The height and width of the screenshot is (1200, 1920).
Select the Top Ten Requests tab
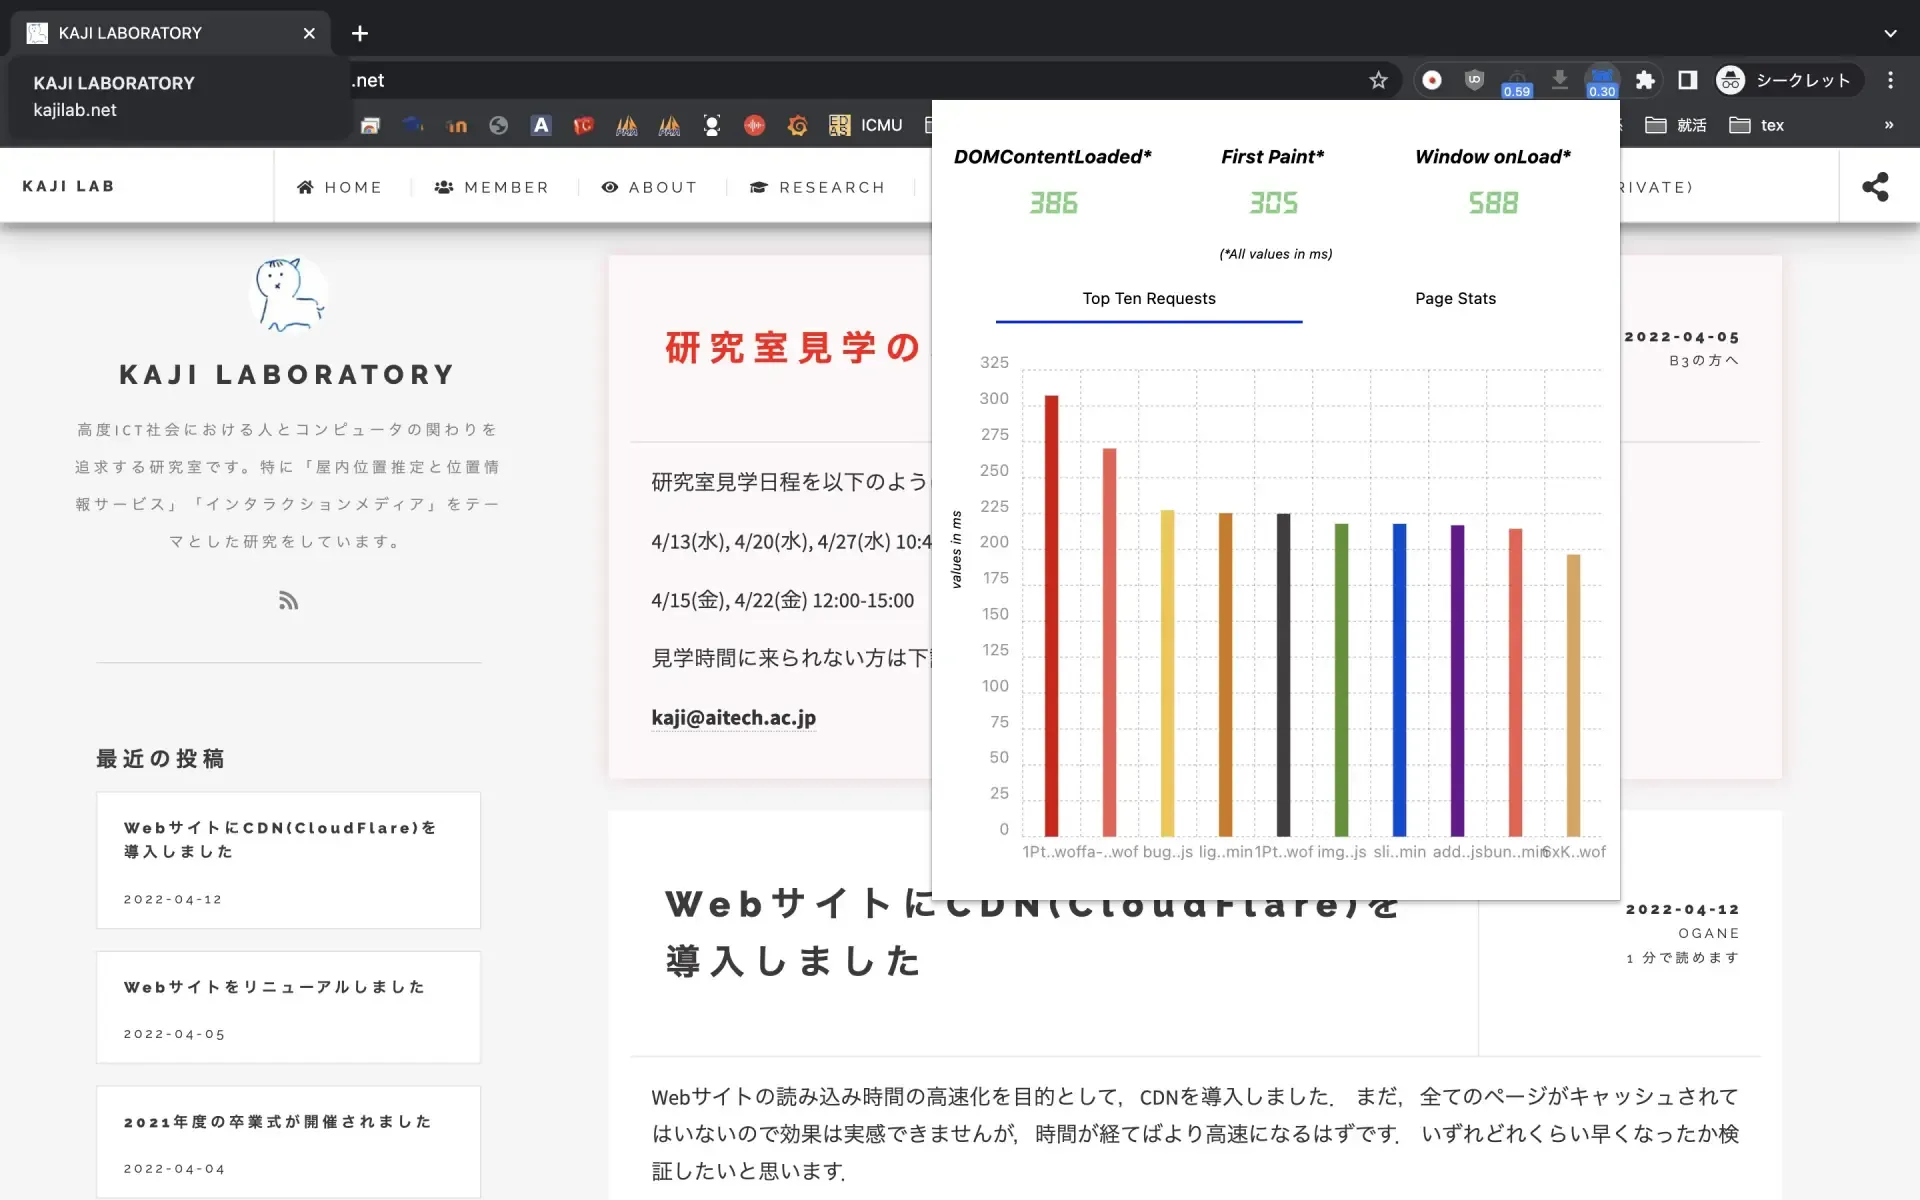pos(1148,298)
